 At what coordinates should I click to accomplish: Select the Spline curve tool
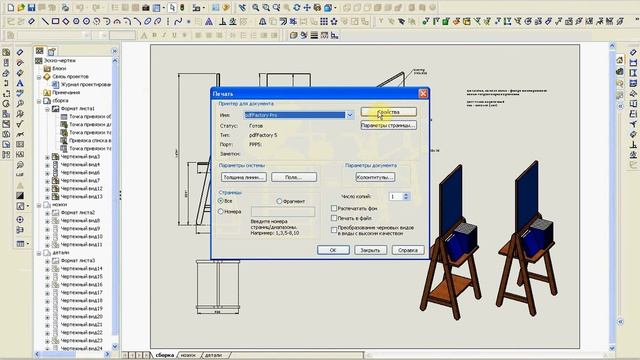tap(178, 21)
